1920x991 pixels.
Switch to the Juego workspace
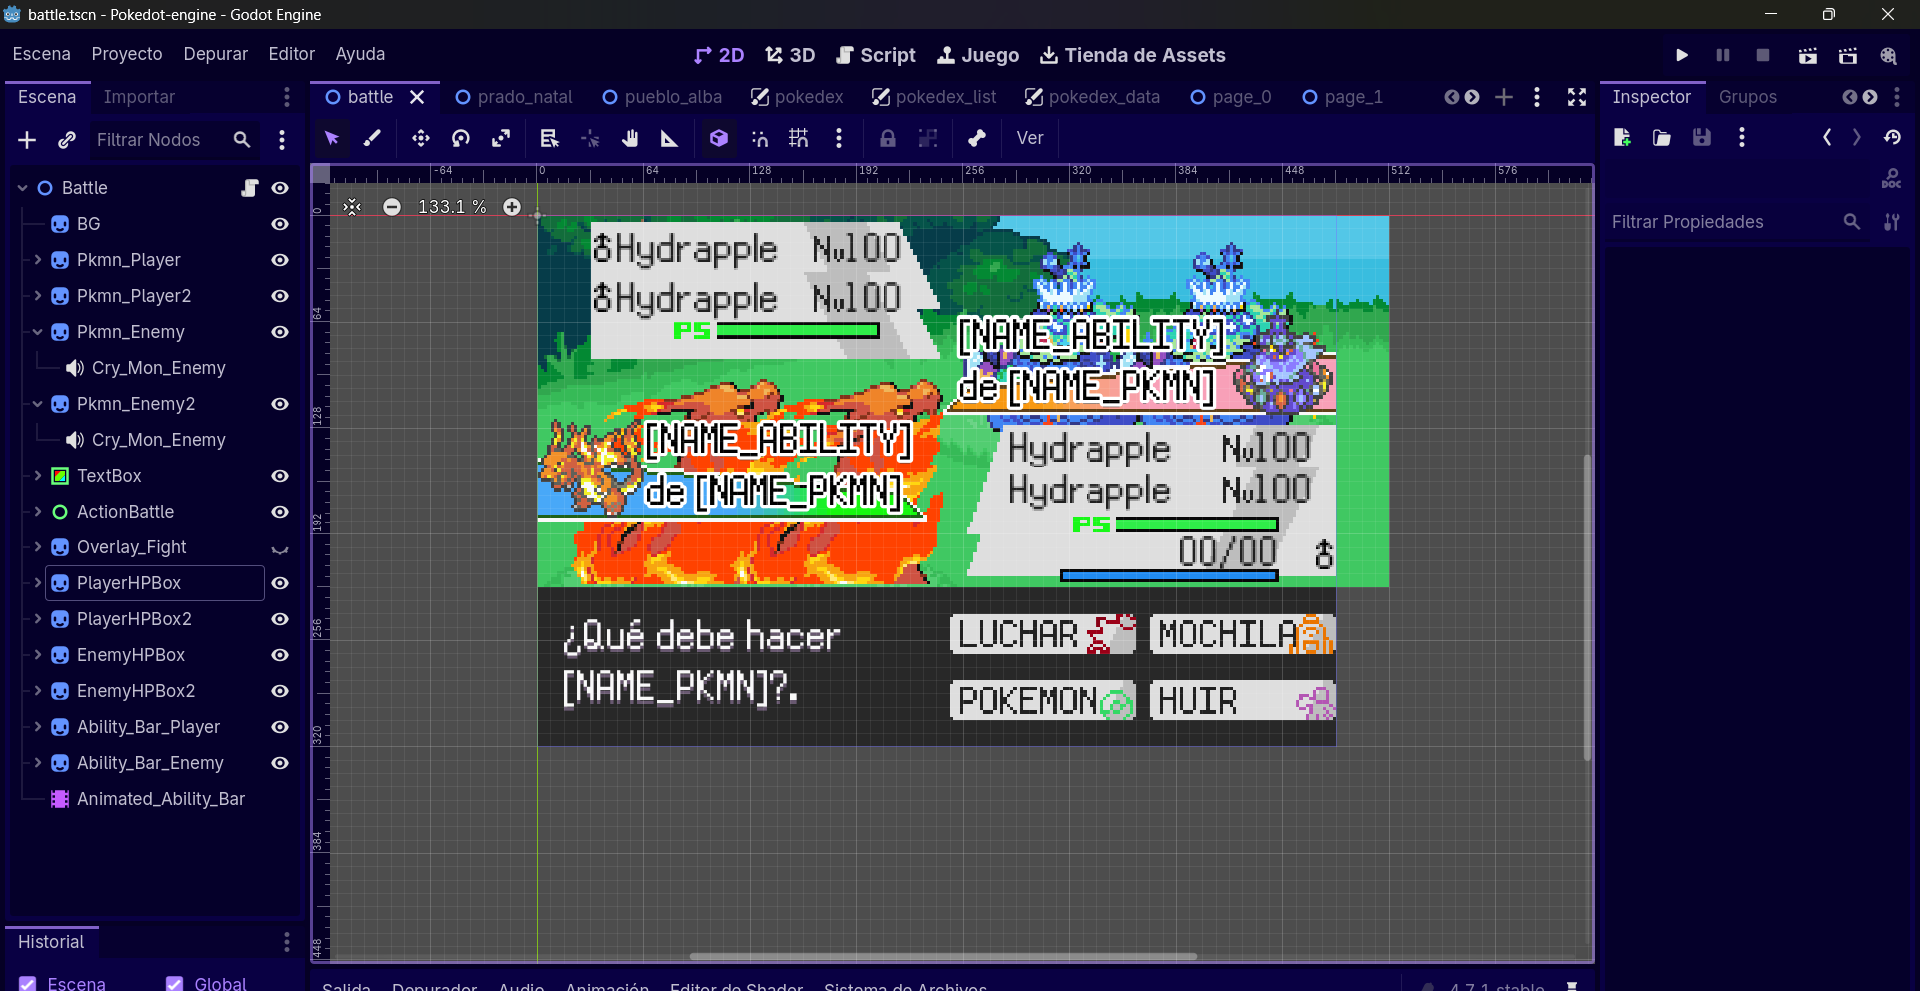coord(978,55)
